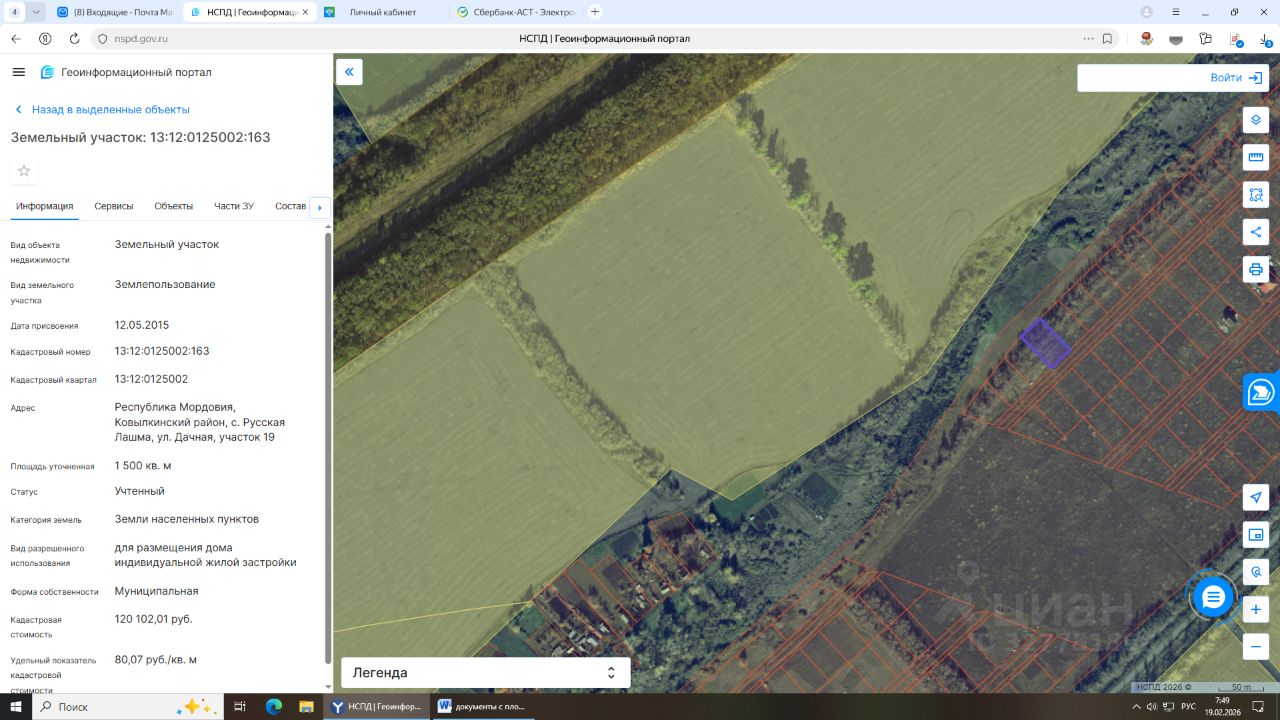The height and width of the screenshot is (720, 1280).
Task: Click the Windows taskbar search box
Action: click(x=128, y=706)
